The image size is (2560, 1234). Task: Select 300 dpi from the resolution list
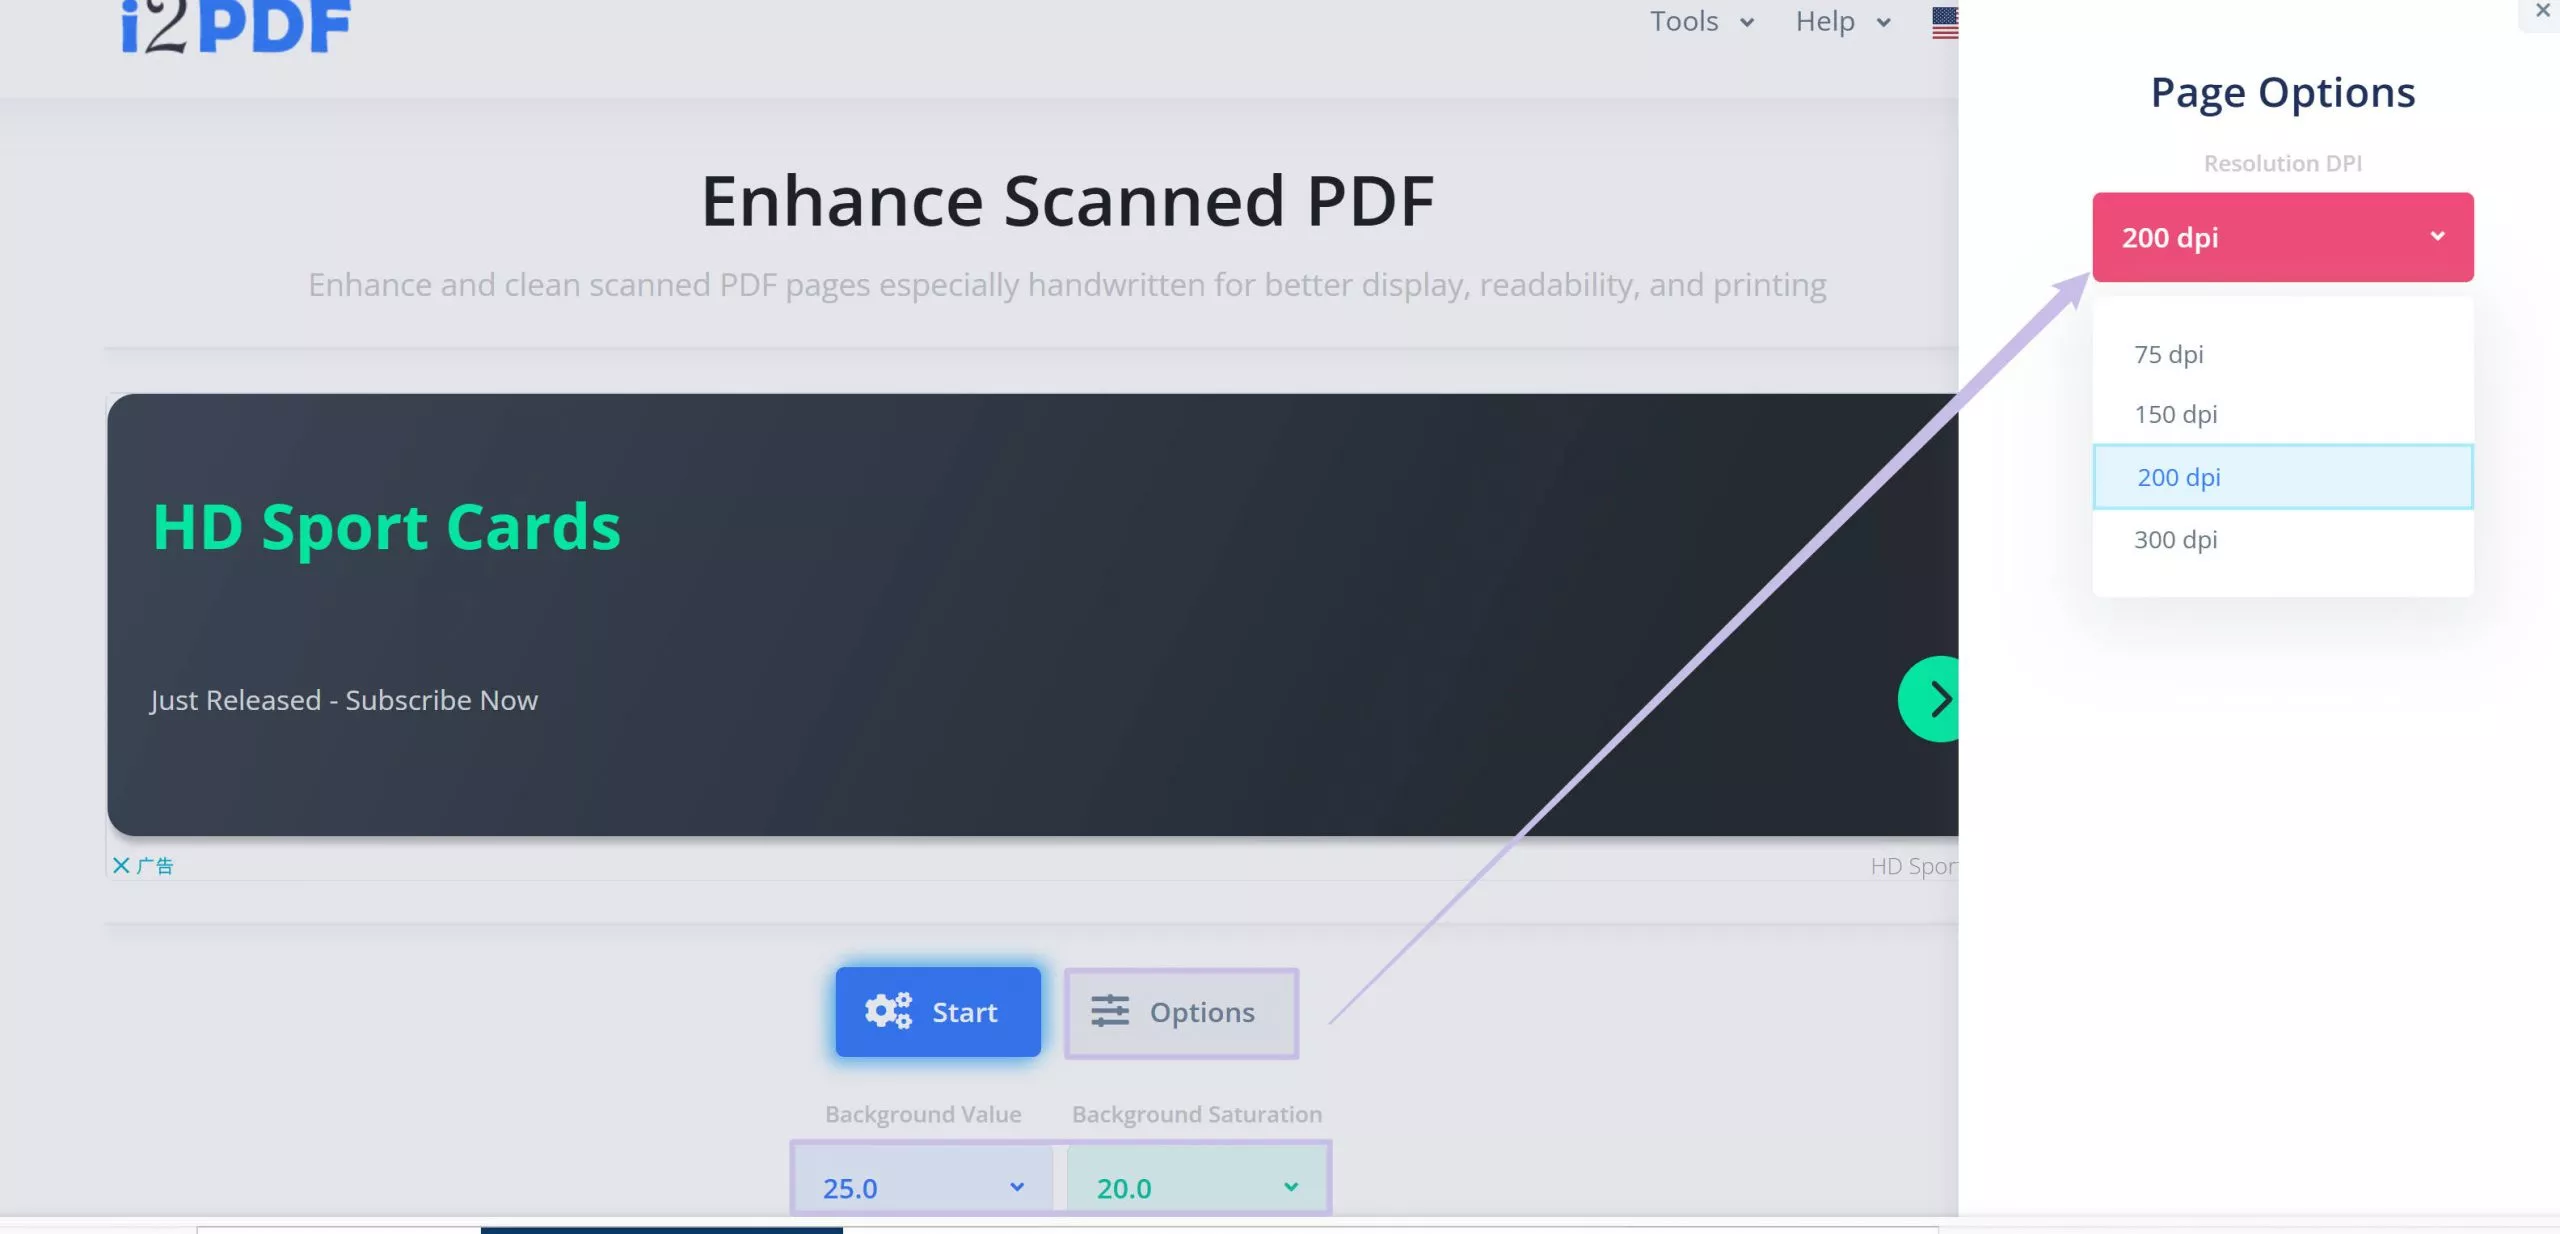2175,539
